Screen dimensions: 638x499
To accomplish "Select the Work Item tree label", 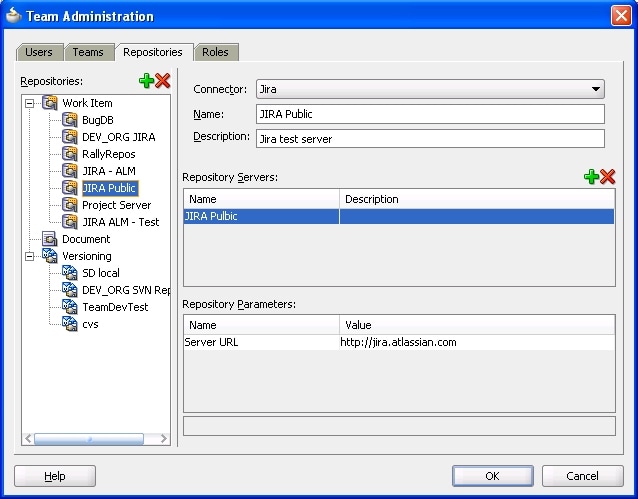I will 87,103.
